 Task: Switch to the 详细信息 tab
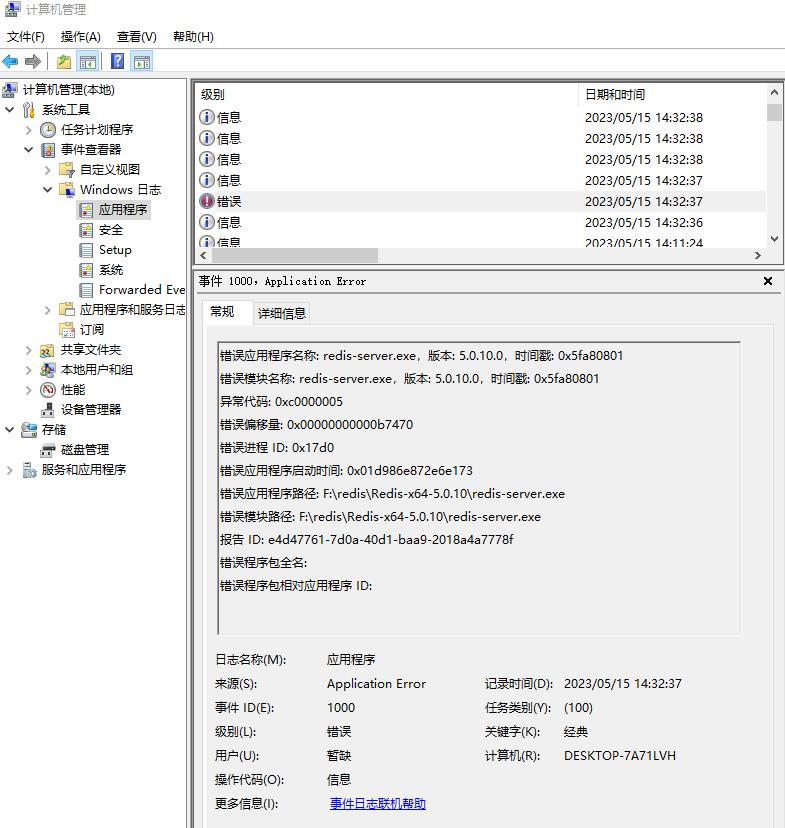[282, 313]
